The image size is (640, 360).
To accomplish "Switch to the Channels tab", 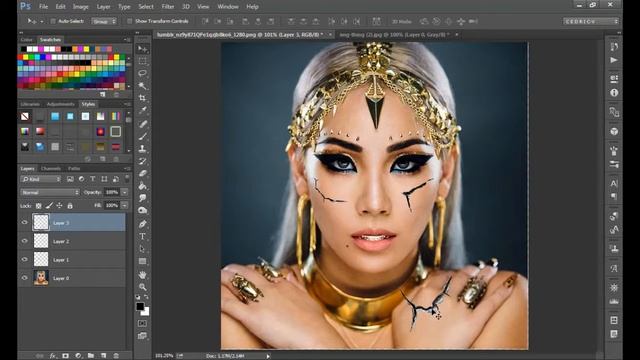I will [x=51, y=169].
